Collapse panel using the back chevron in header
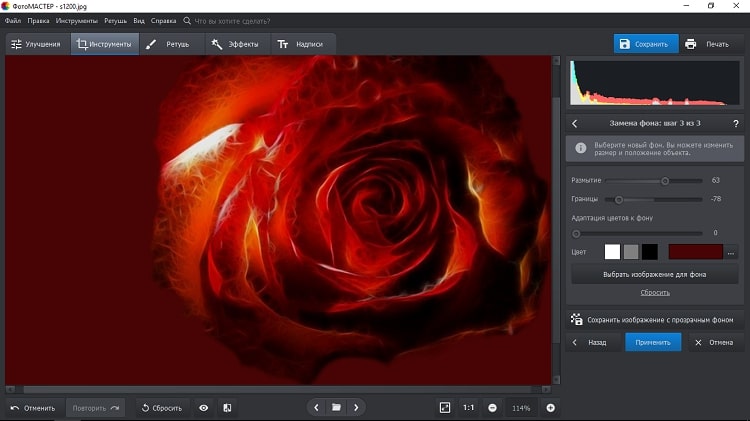Screen dimensions: 750x421 coord(575,124)
